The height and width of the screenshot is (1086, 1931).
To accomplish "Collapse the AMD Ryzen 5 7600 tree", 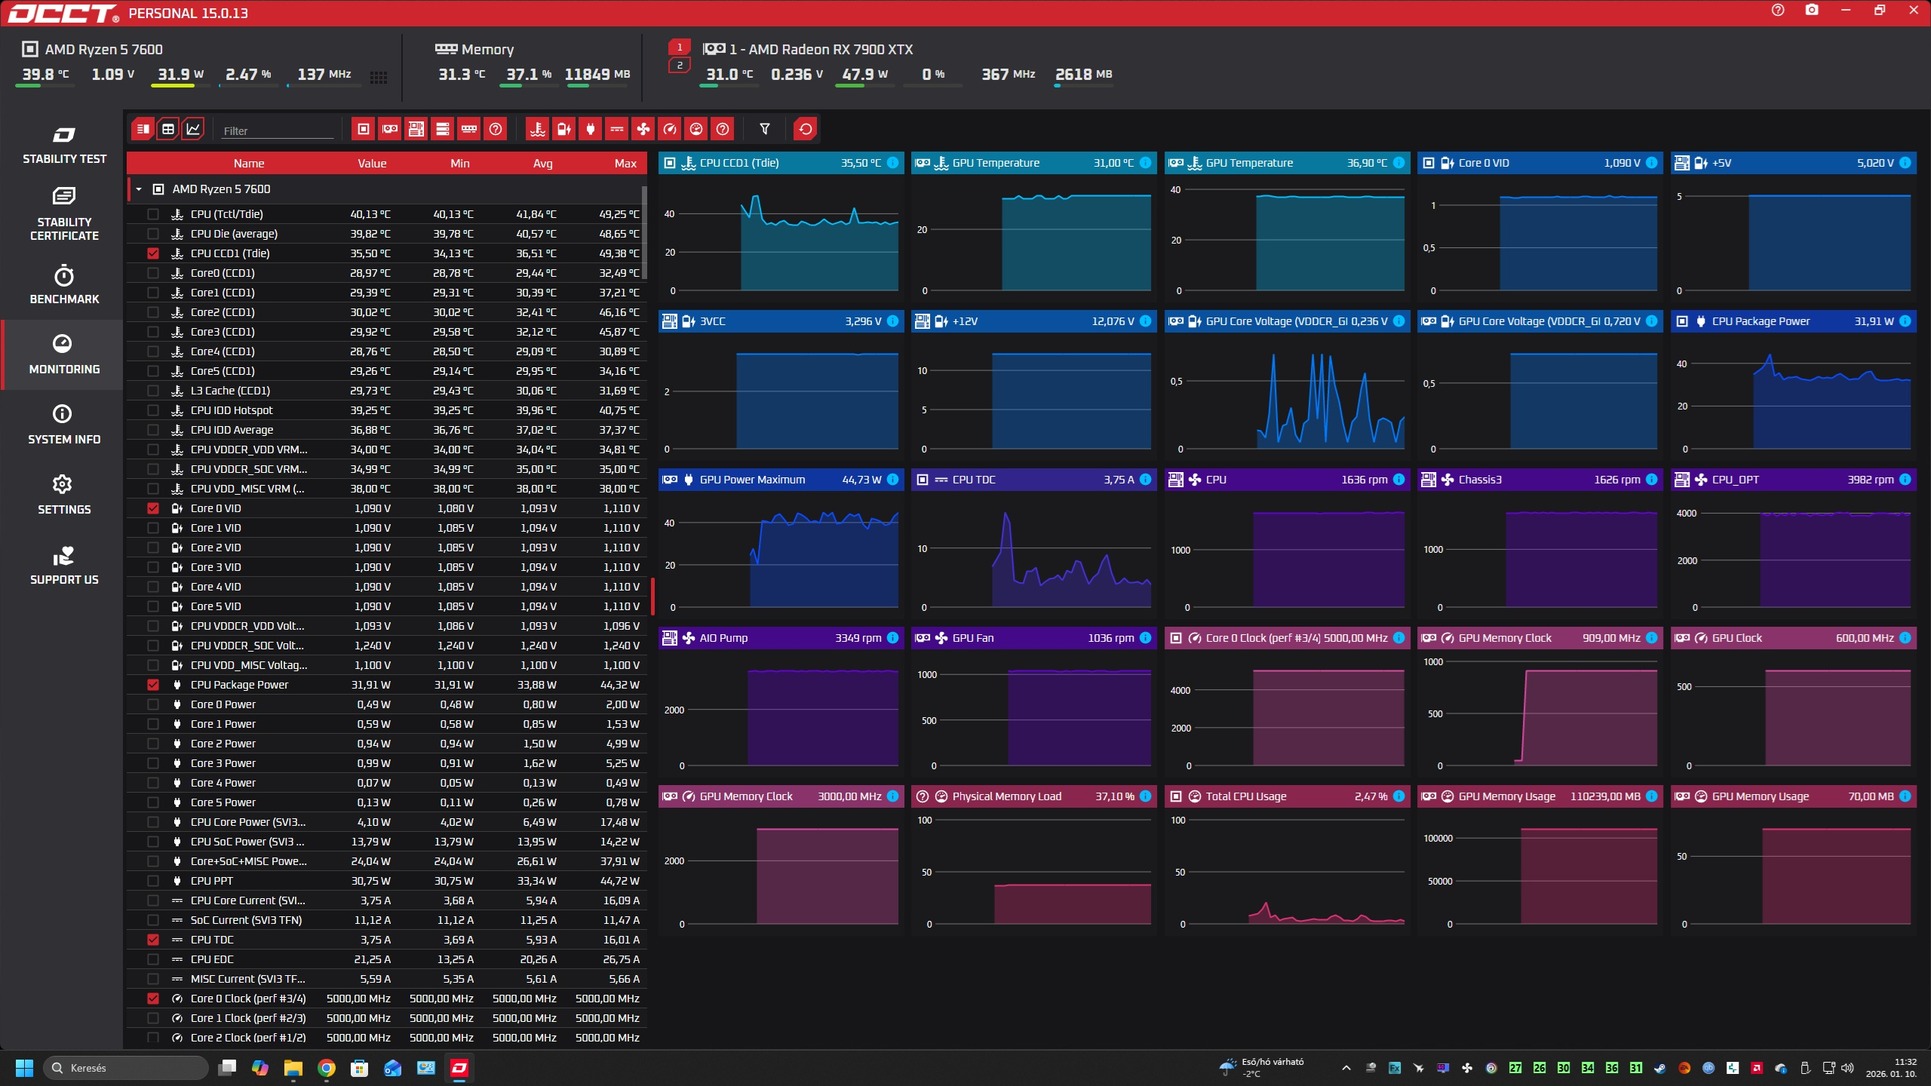I will (139, 189).
